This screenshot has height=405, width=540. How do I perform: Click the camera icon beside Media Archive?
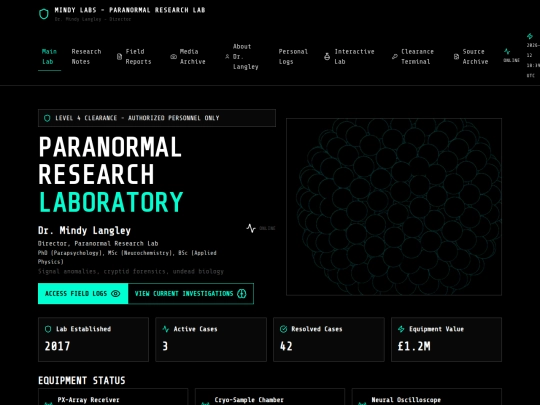coord(174,56)
